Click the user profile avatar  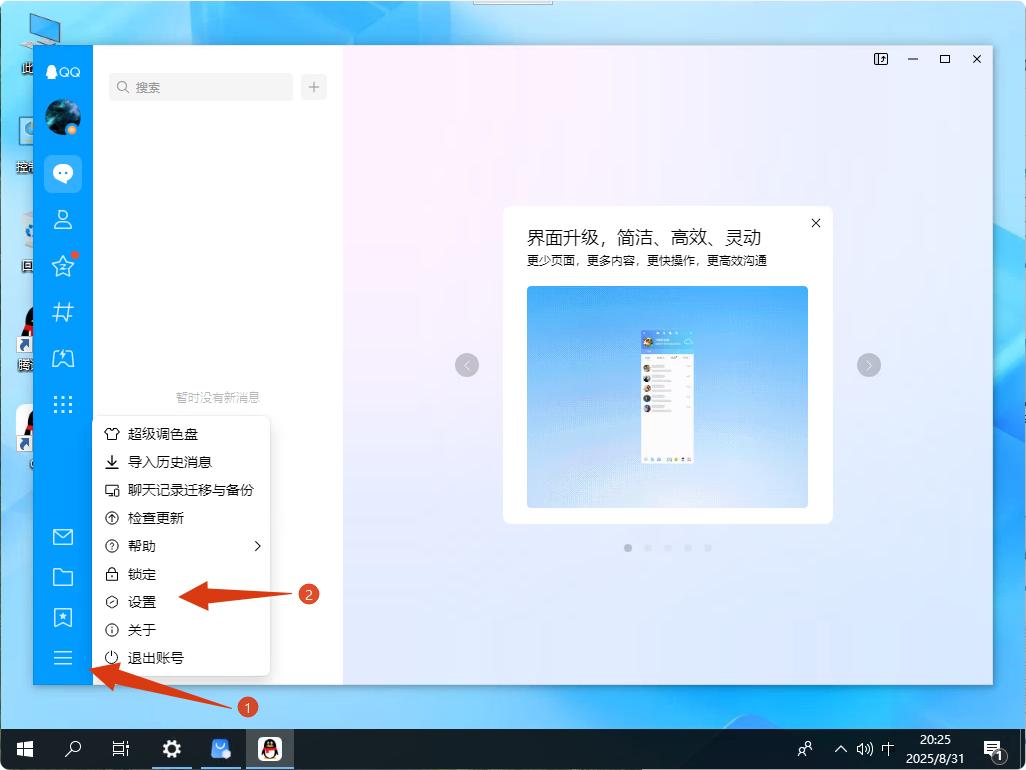63,117
